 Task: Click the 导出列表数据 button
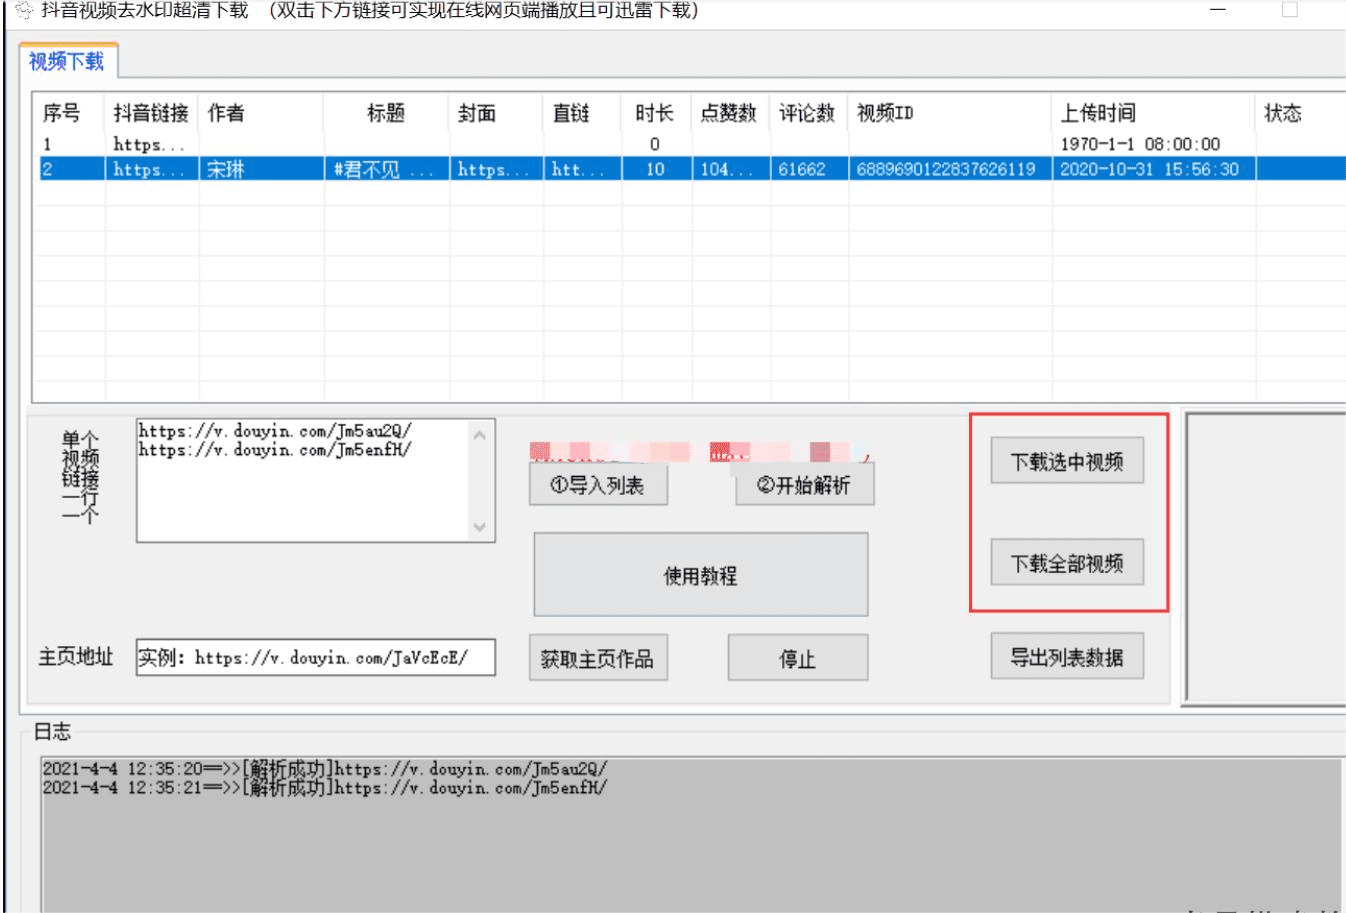[1066, 657]
